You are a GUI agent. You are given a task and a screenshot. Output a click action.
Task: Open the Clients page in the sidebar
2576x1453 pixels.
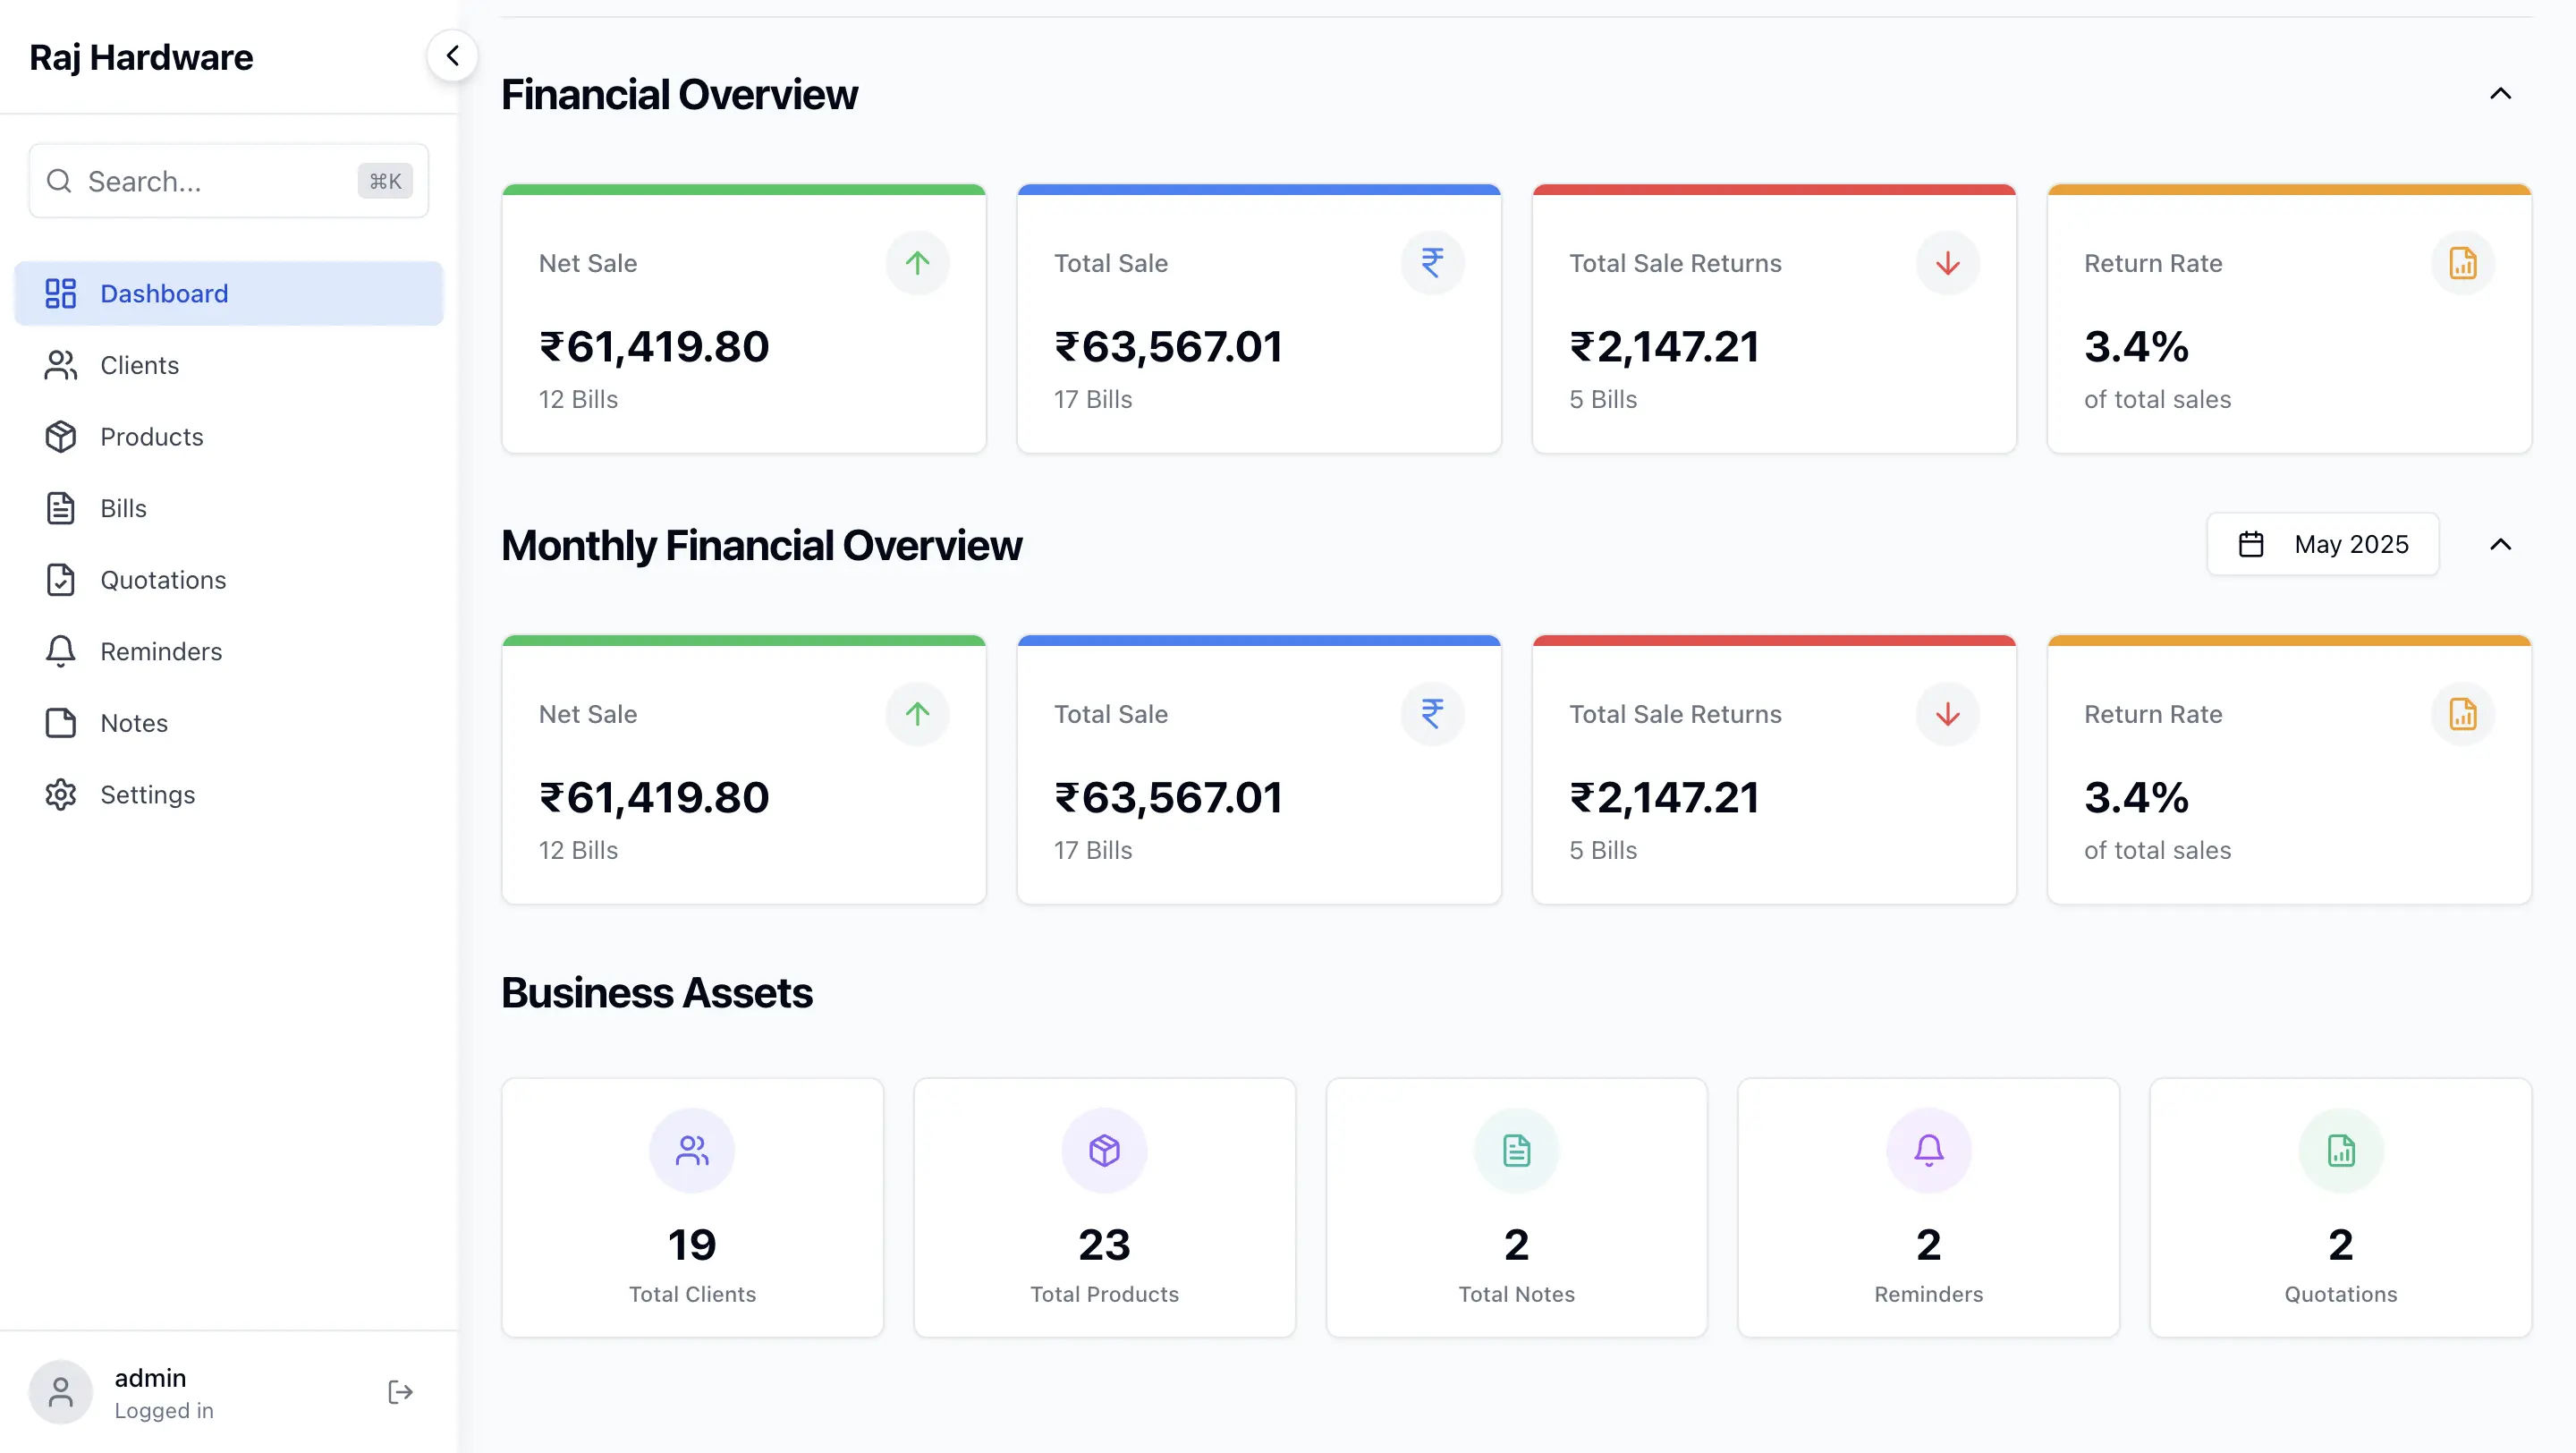click(x=139, y=365)
